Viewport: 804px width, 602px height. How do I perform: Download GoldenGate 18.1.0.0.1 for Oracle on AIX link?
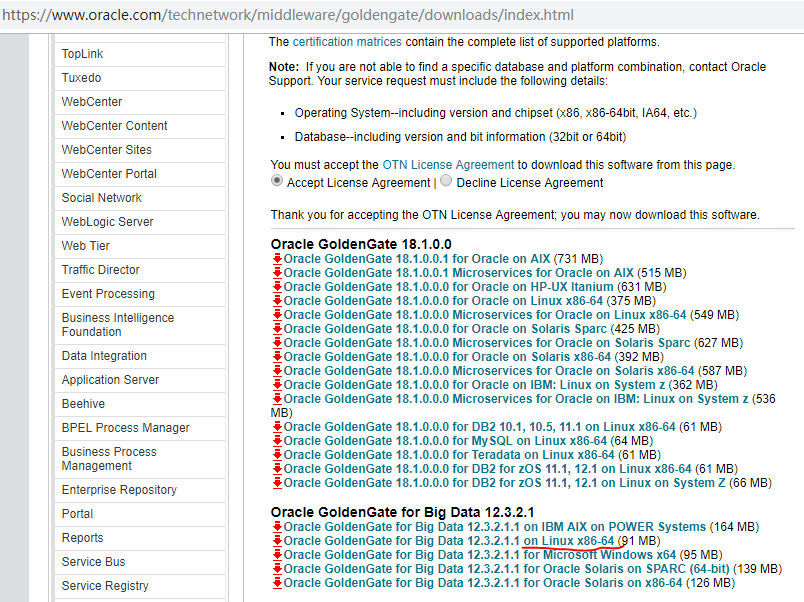[417, 259]
